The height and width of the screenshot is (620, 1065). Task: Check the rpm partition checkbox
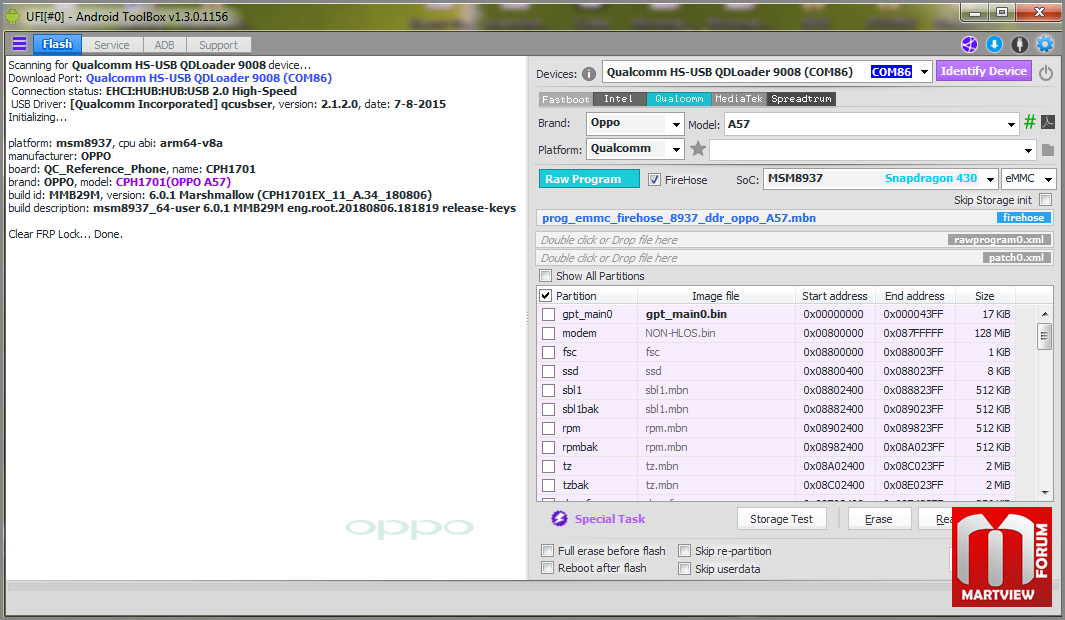point(549,428)
